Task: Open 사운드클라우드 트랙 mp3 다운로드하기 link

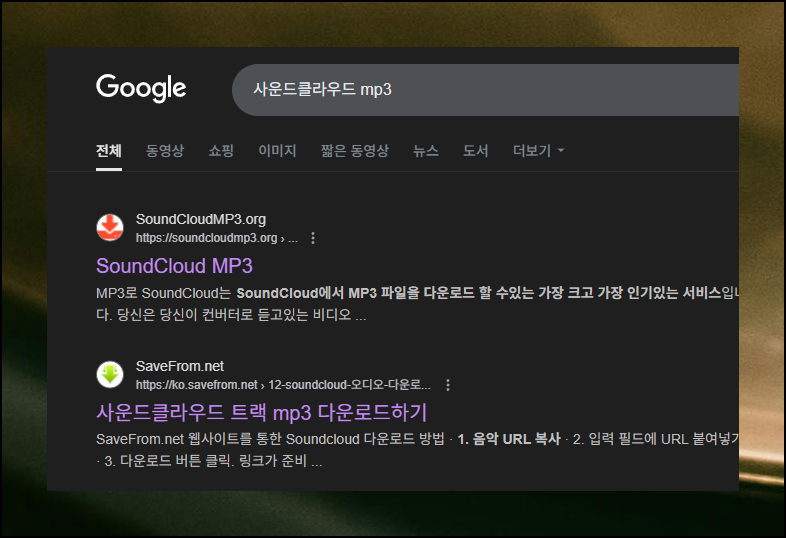Action: point(261,413)
